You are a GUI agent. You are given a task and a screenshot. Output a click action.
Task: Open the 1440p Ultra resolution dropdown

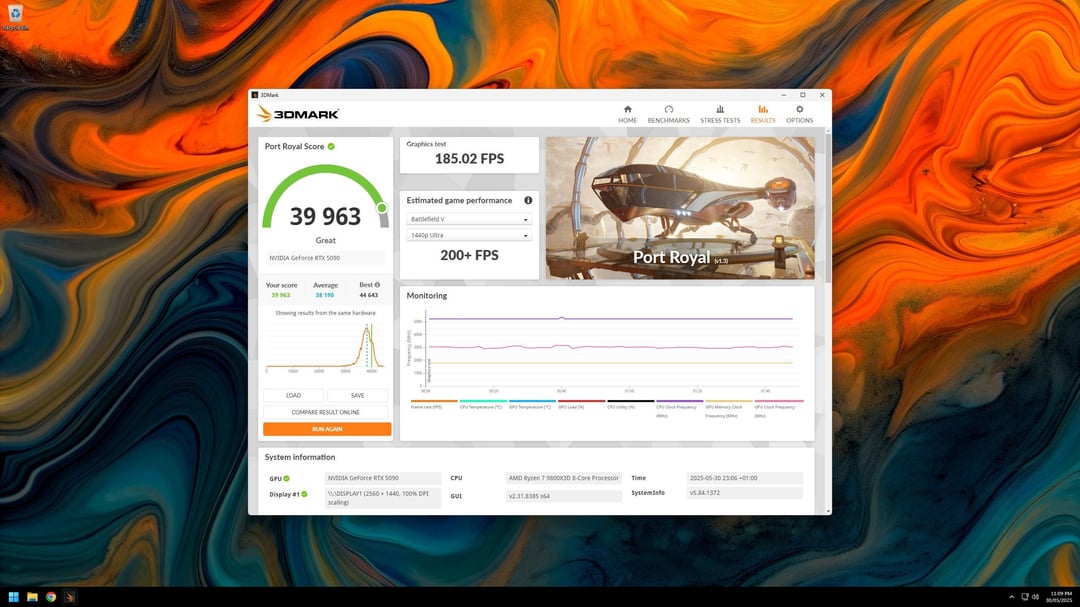point(469,236)
